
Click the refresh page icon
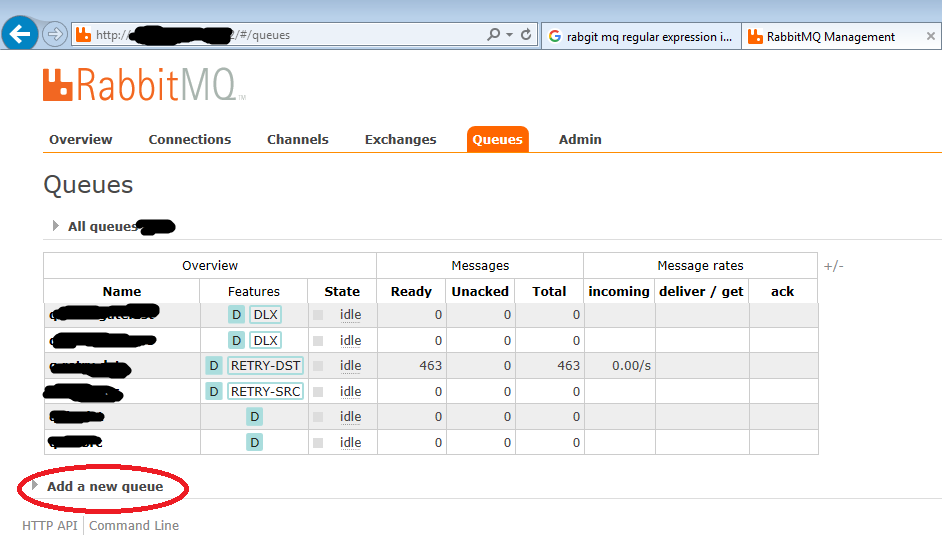click(526, 35)
